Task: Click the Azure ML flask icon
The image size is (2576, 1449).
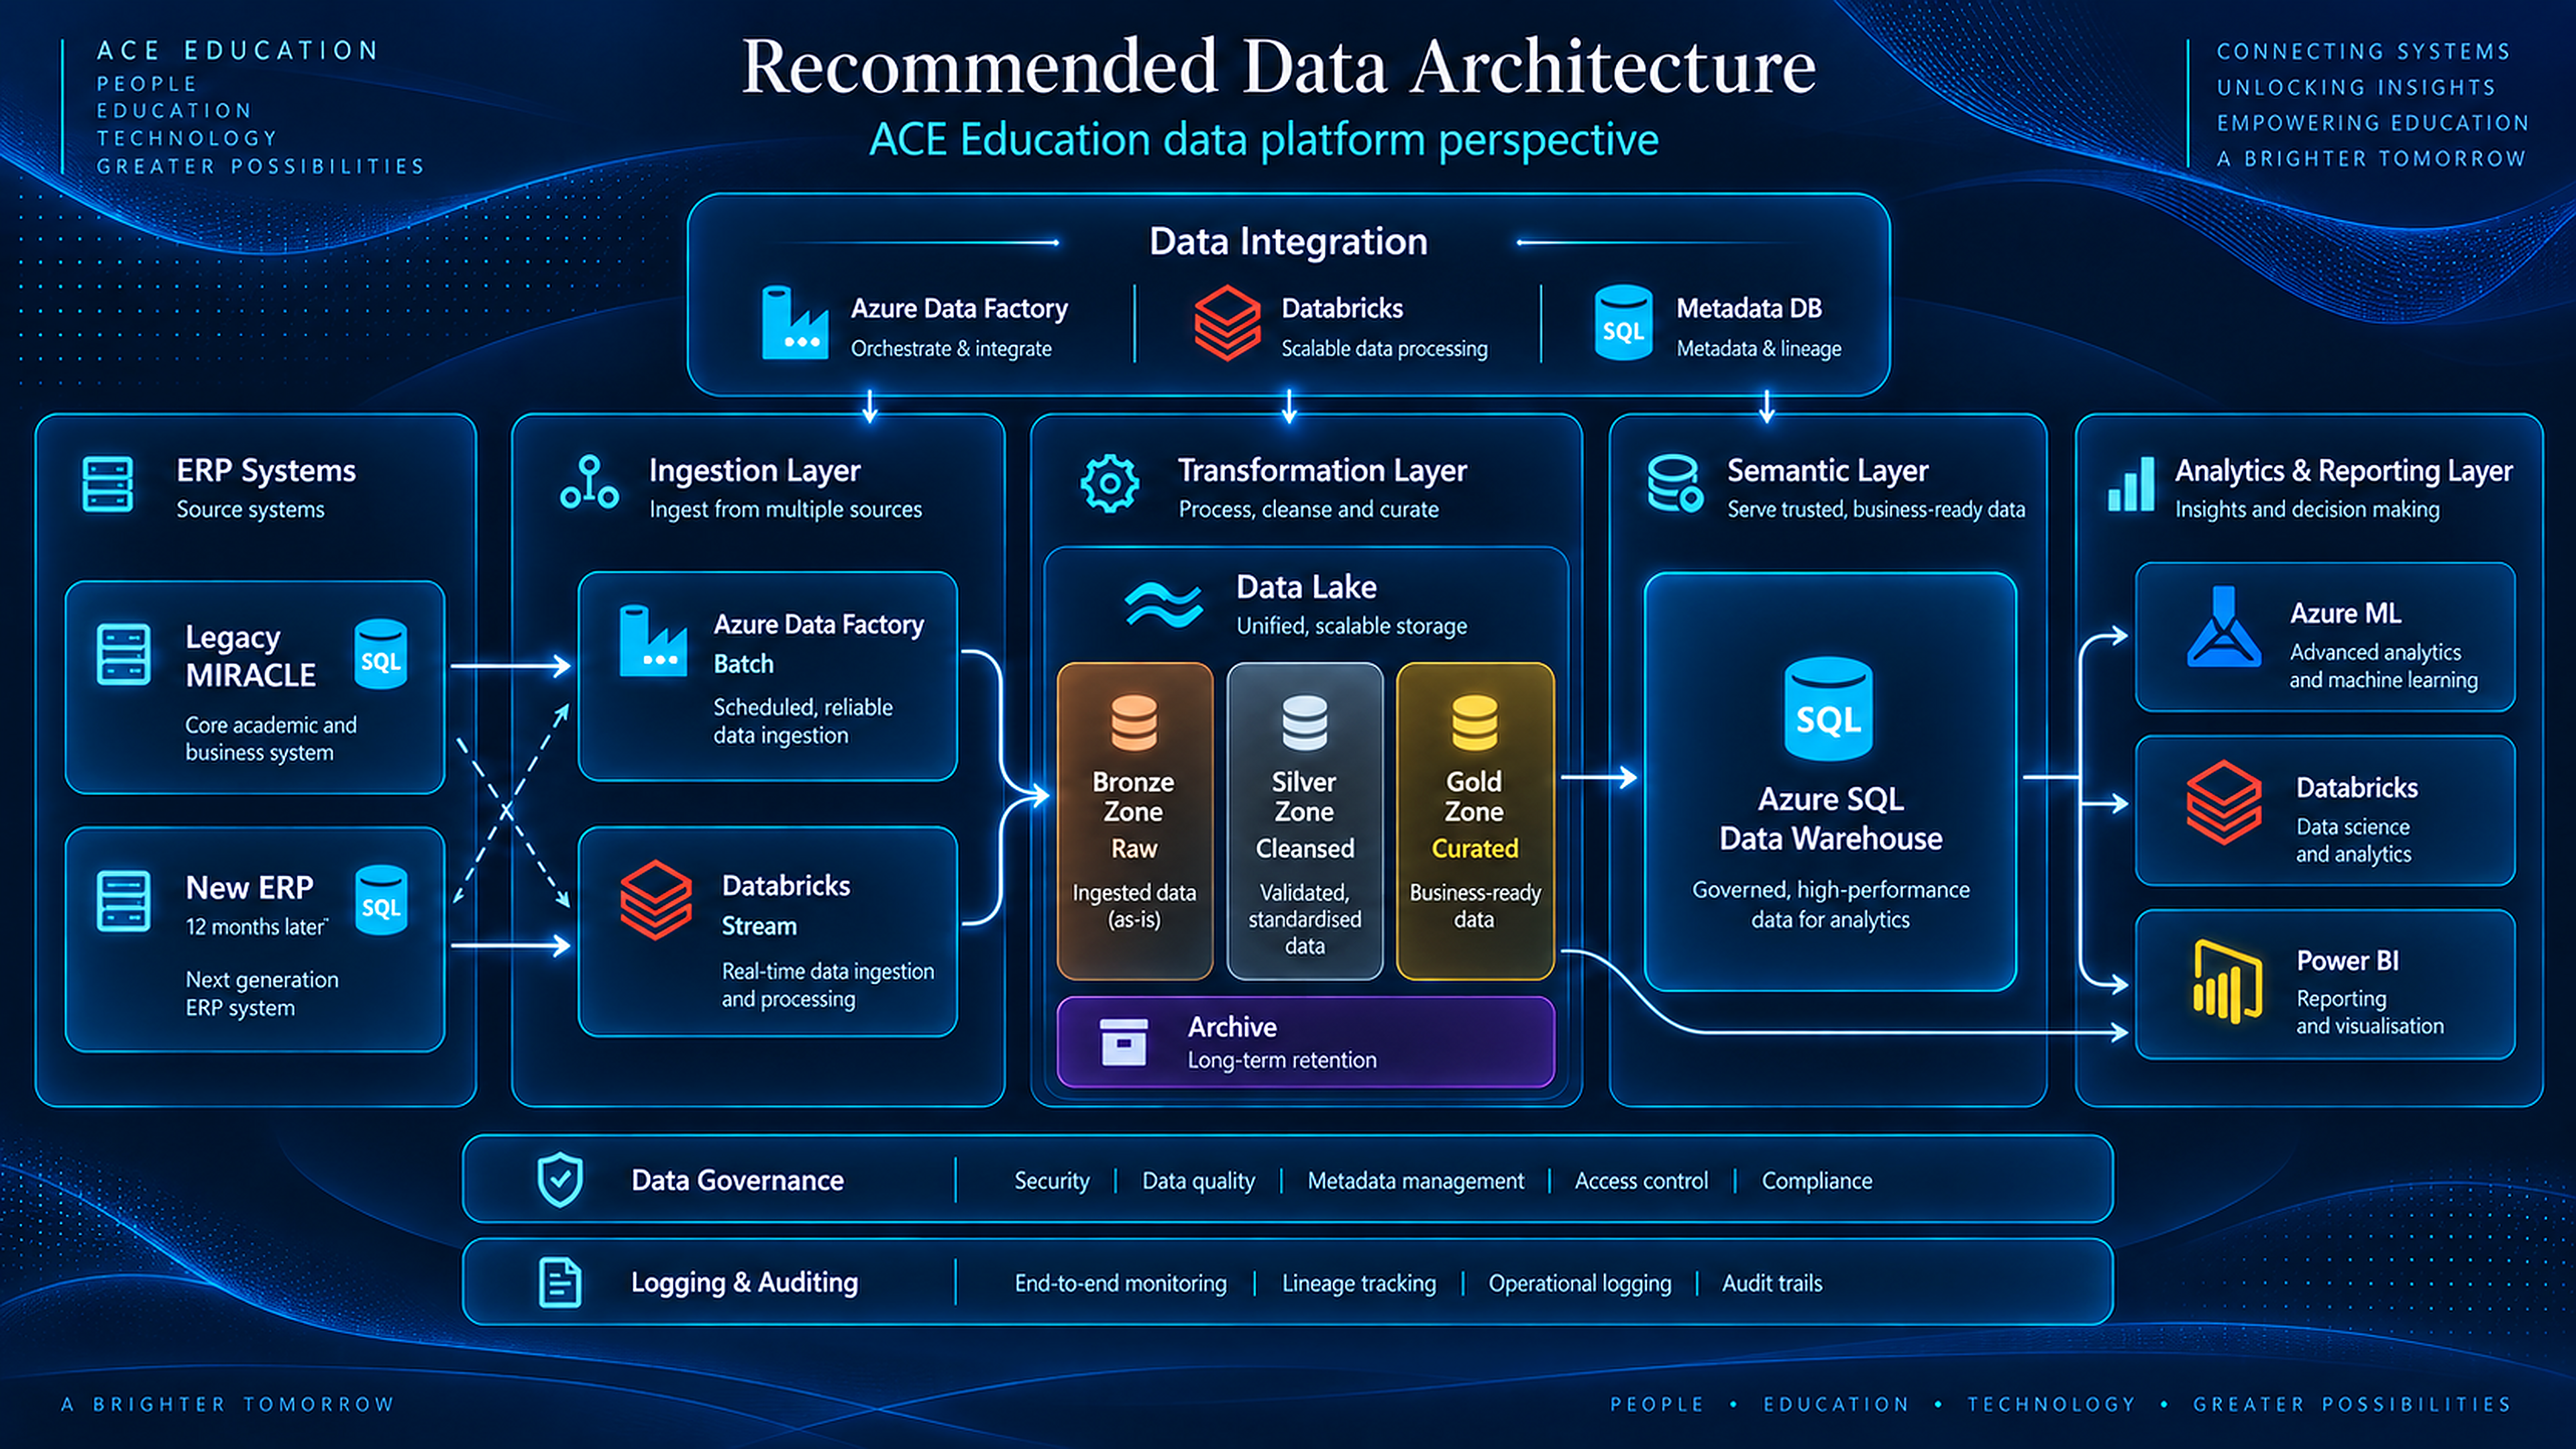Action: click(2223, 627)
